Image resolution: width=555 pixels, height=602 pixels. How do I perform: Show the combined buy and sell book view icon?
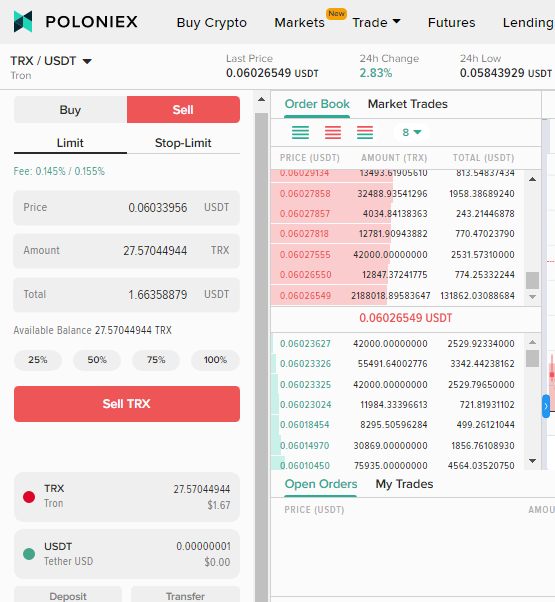[365, 132]
